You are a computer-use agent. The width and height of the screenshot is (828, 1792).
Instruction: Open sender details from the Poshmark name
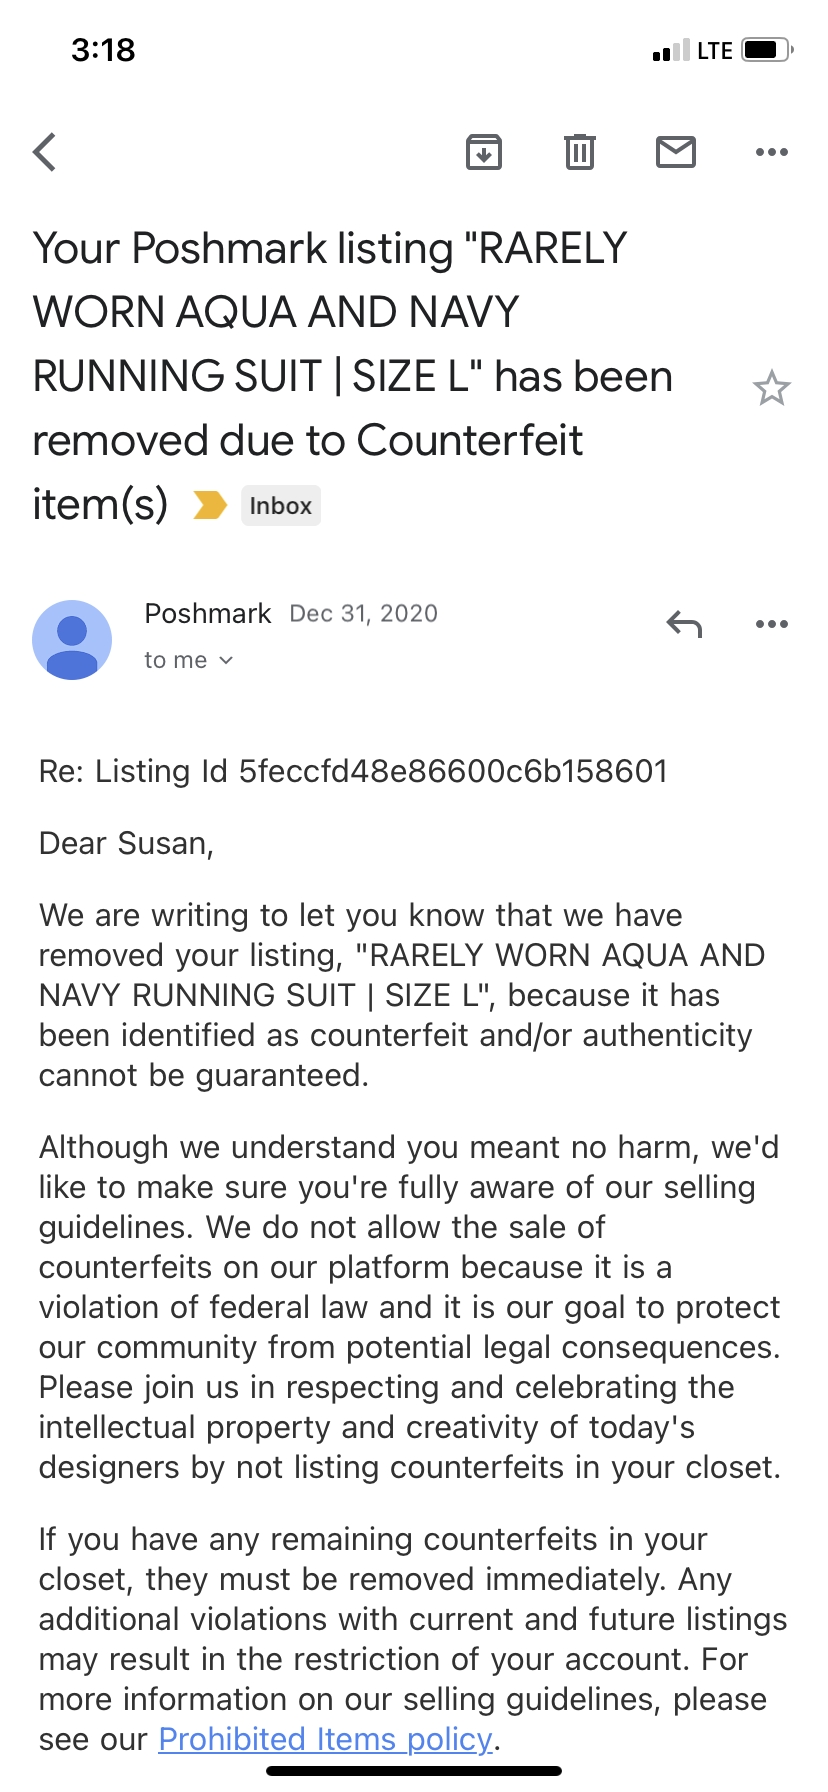[207, 613]
